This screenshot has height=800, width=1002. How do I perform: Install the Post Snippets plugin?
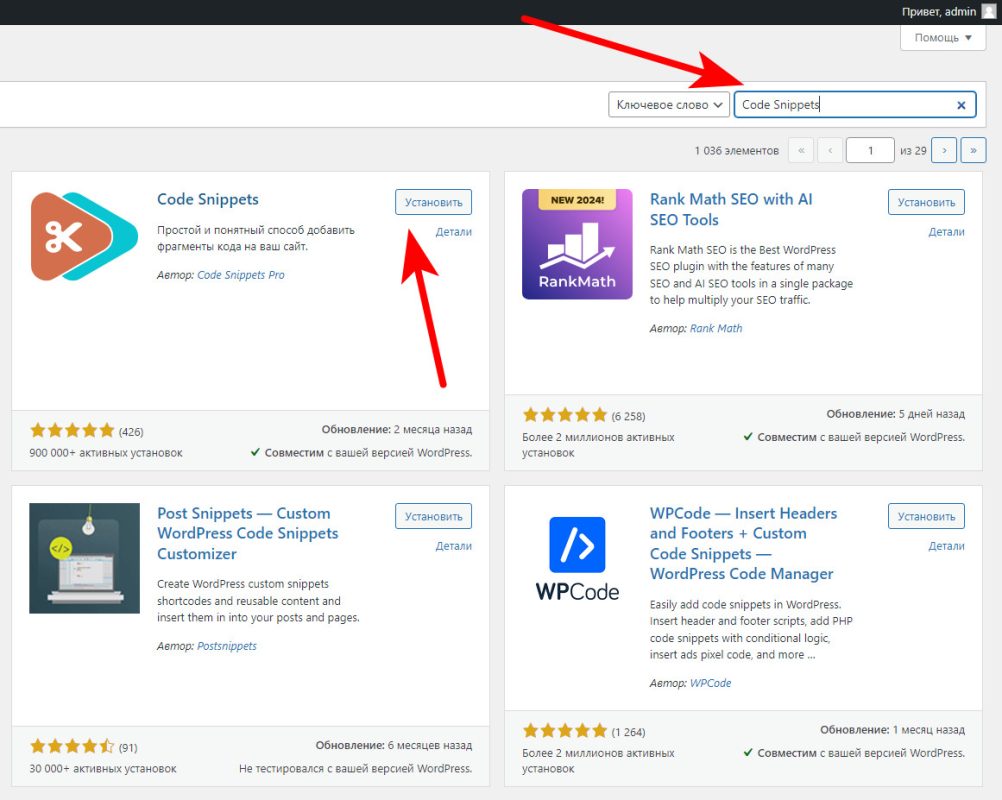(433, 516)
